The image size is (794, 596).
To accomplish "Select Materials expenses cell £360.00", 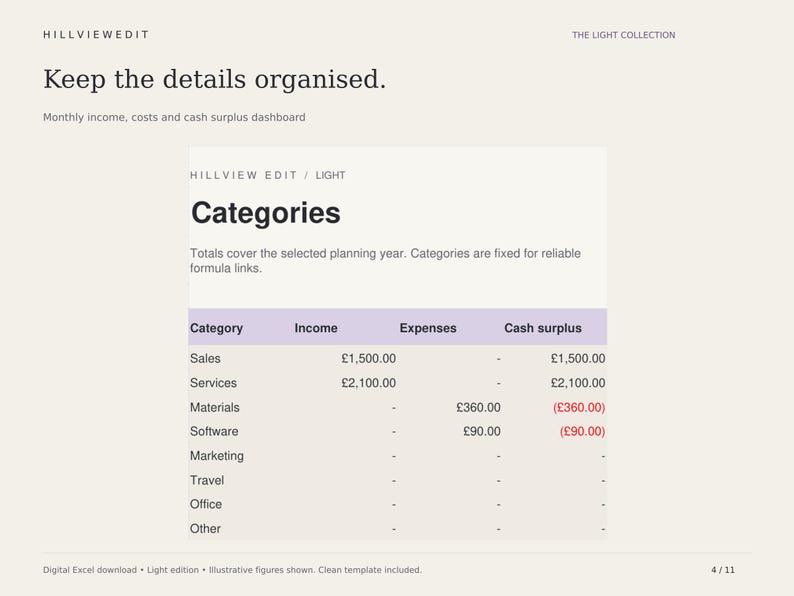I will click(478, 407).
